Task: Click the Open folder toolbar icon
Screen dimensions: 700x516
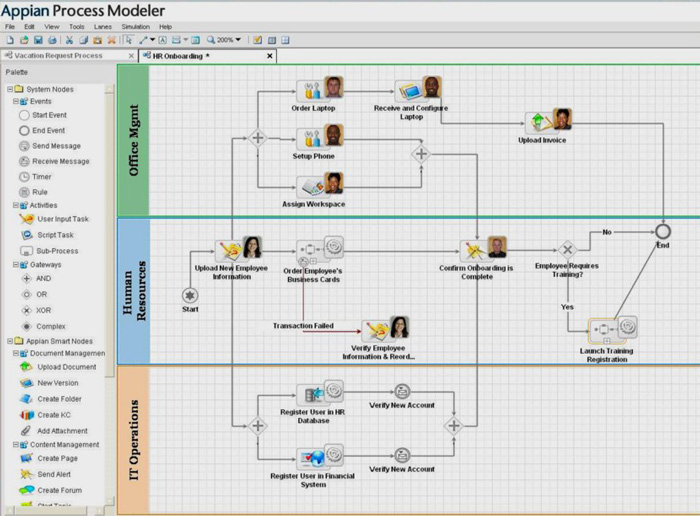Action: coord(24,40)
